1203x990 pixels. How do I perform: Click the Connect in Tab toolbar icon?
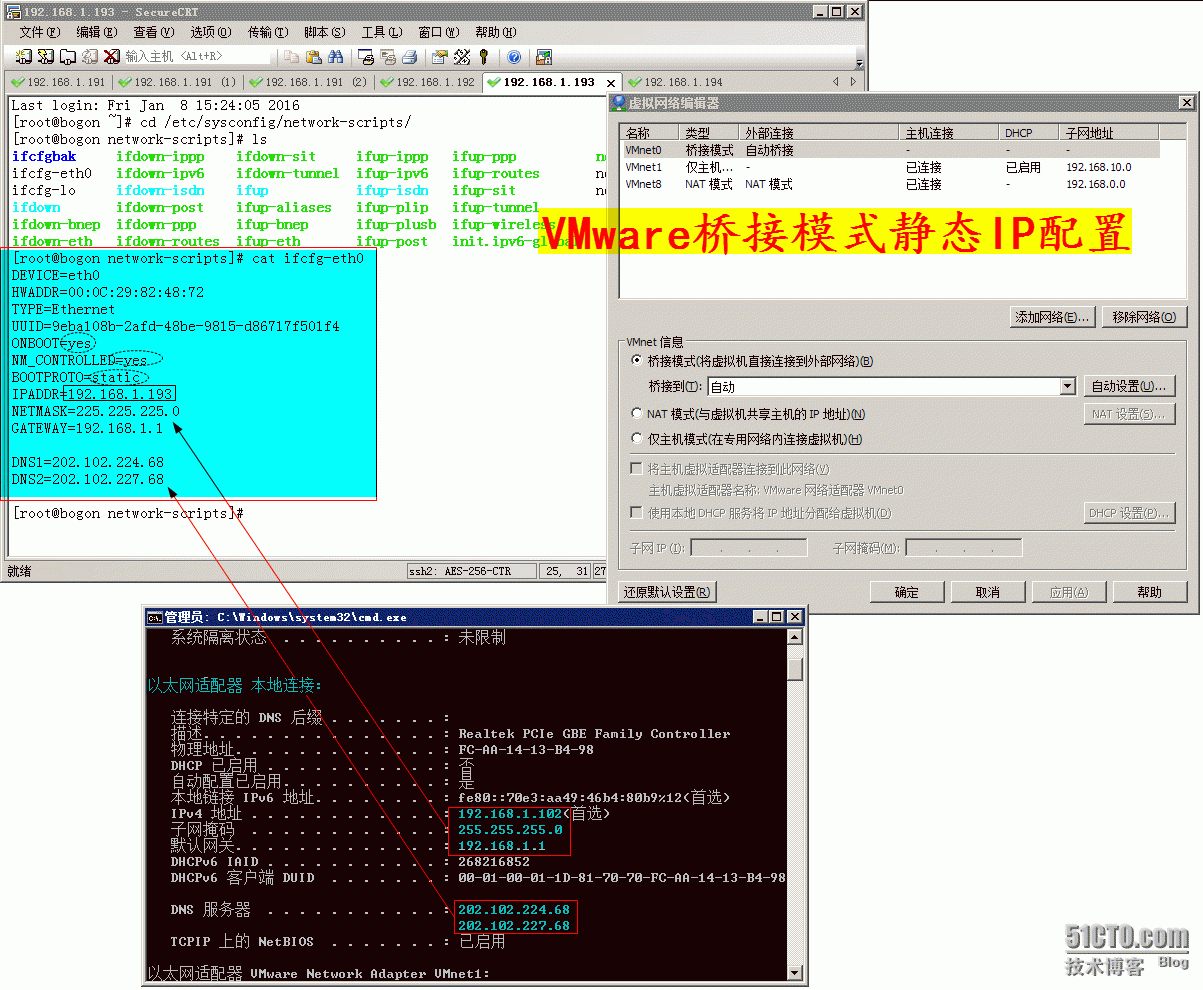pyautogui.click(x=68, y=57)
